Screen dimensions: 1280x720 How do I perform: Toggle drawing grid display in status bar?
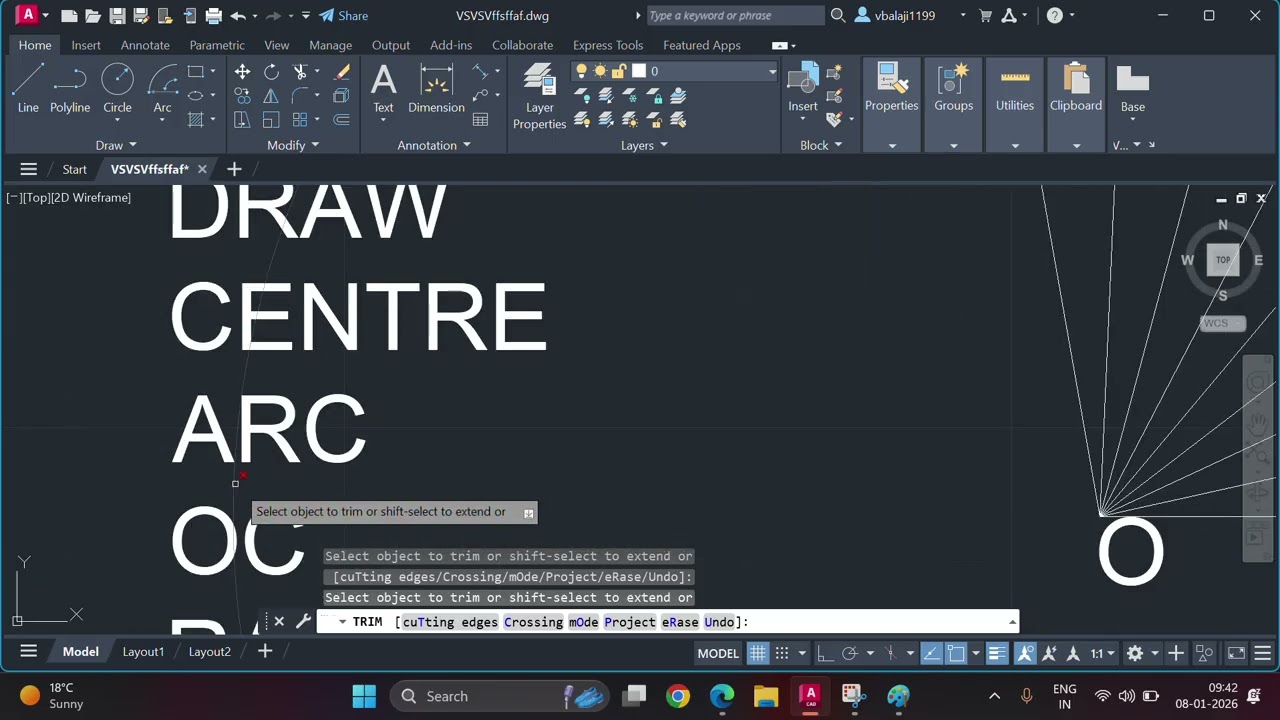758,653
